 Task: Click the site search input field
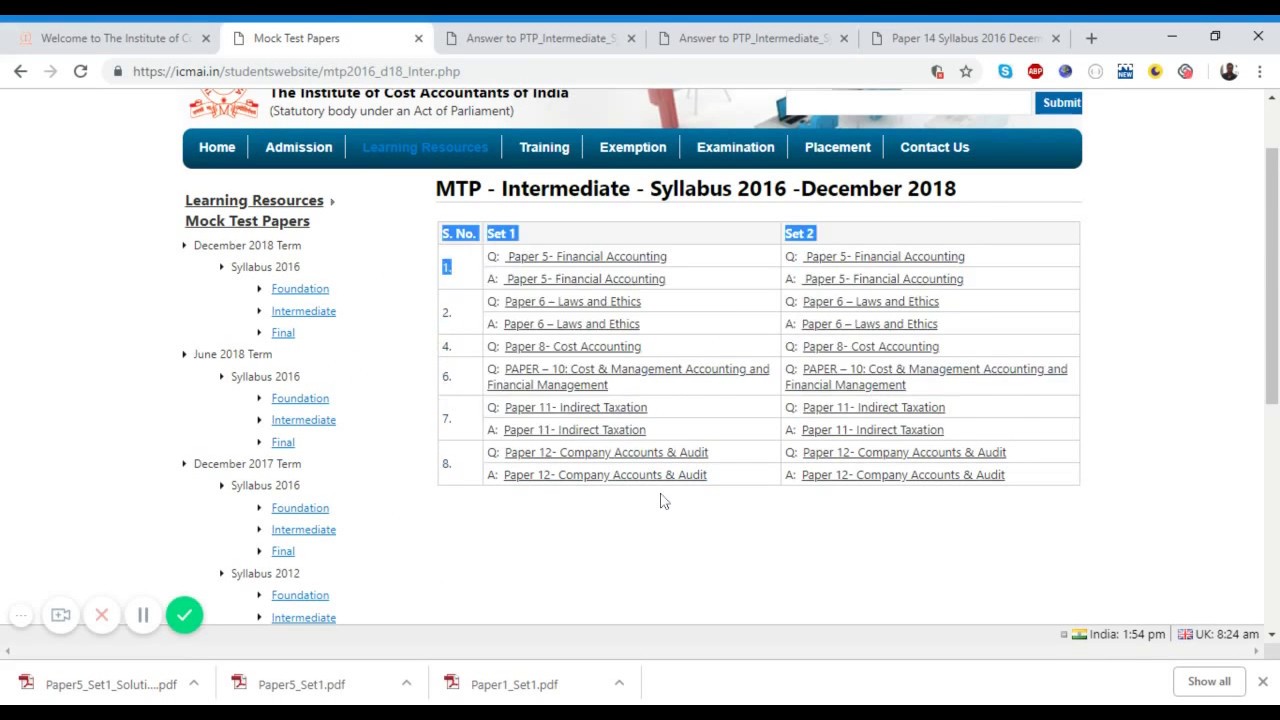(x=908, y=102)
